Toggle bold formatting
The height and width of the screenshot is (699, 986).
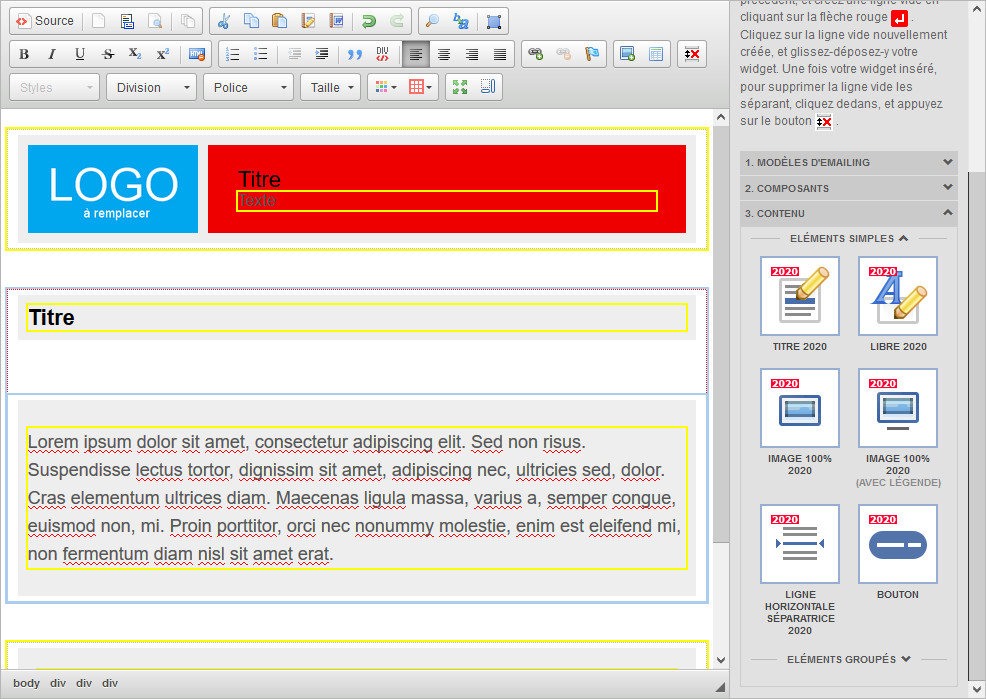coord(24,54)
